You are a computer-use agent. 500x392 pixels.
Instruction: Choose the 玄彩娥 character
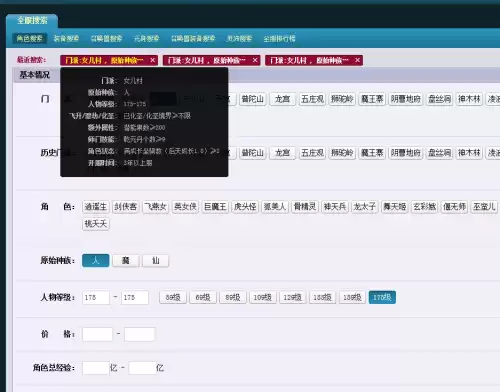(425, 207)
